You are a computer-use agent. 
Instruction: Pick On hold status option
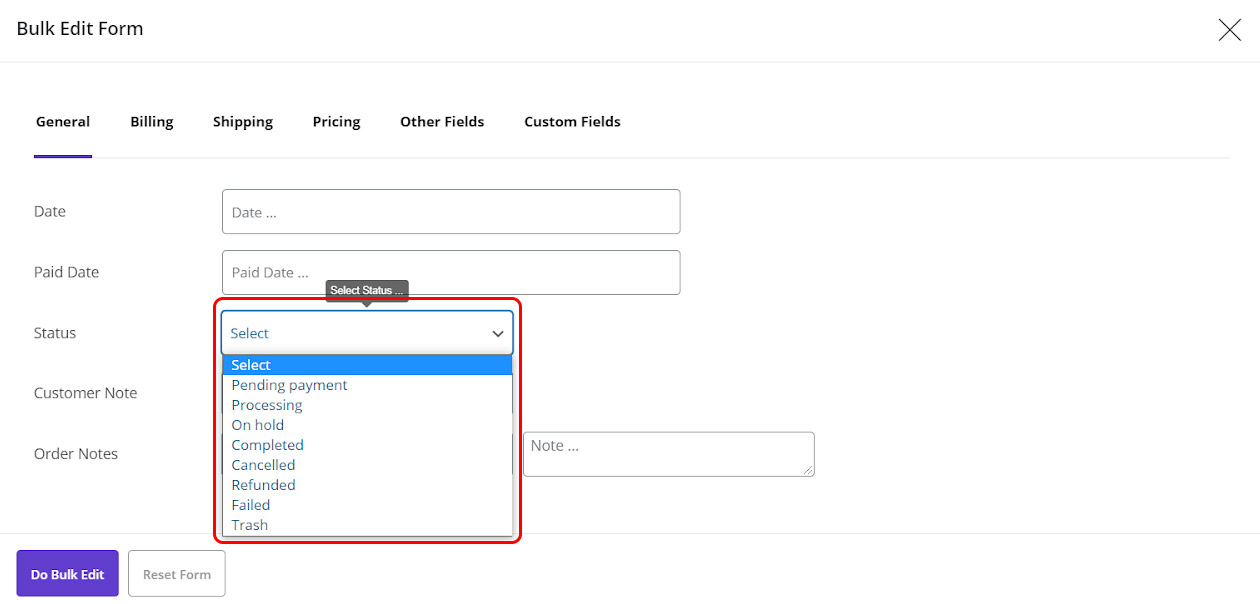tap(258, 425)
